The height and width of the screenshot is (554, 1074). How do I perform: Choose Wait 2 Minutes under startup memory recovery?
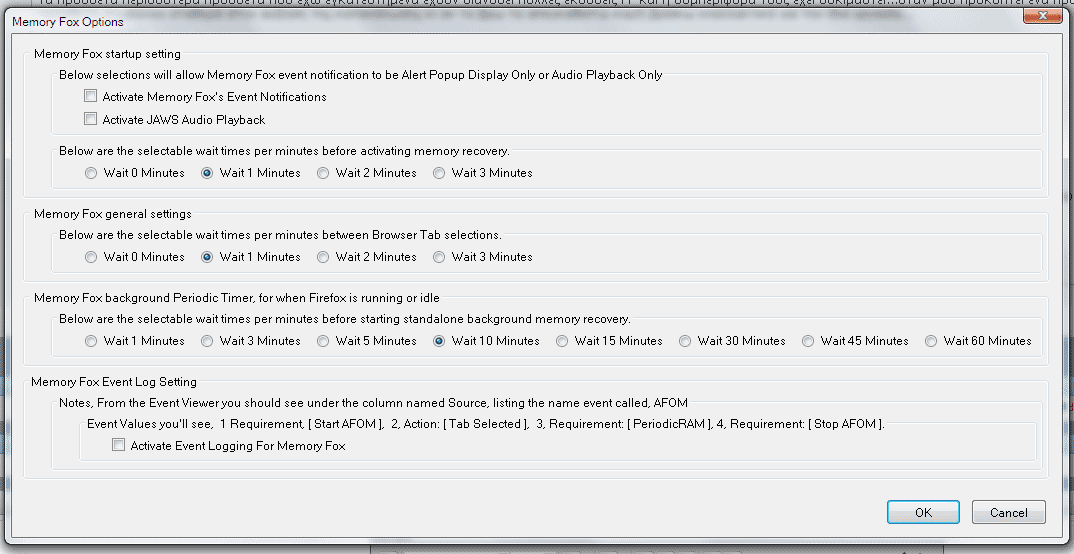pos(323,173)
